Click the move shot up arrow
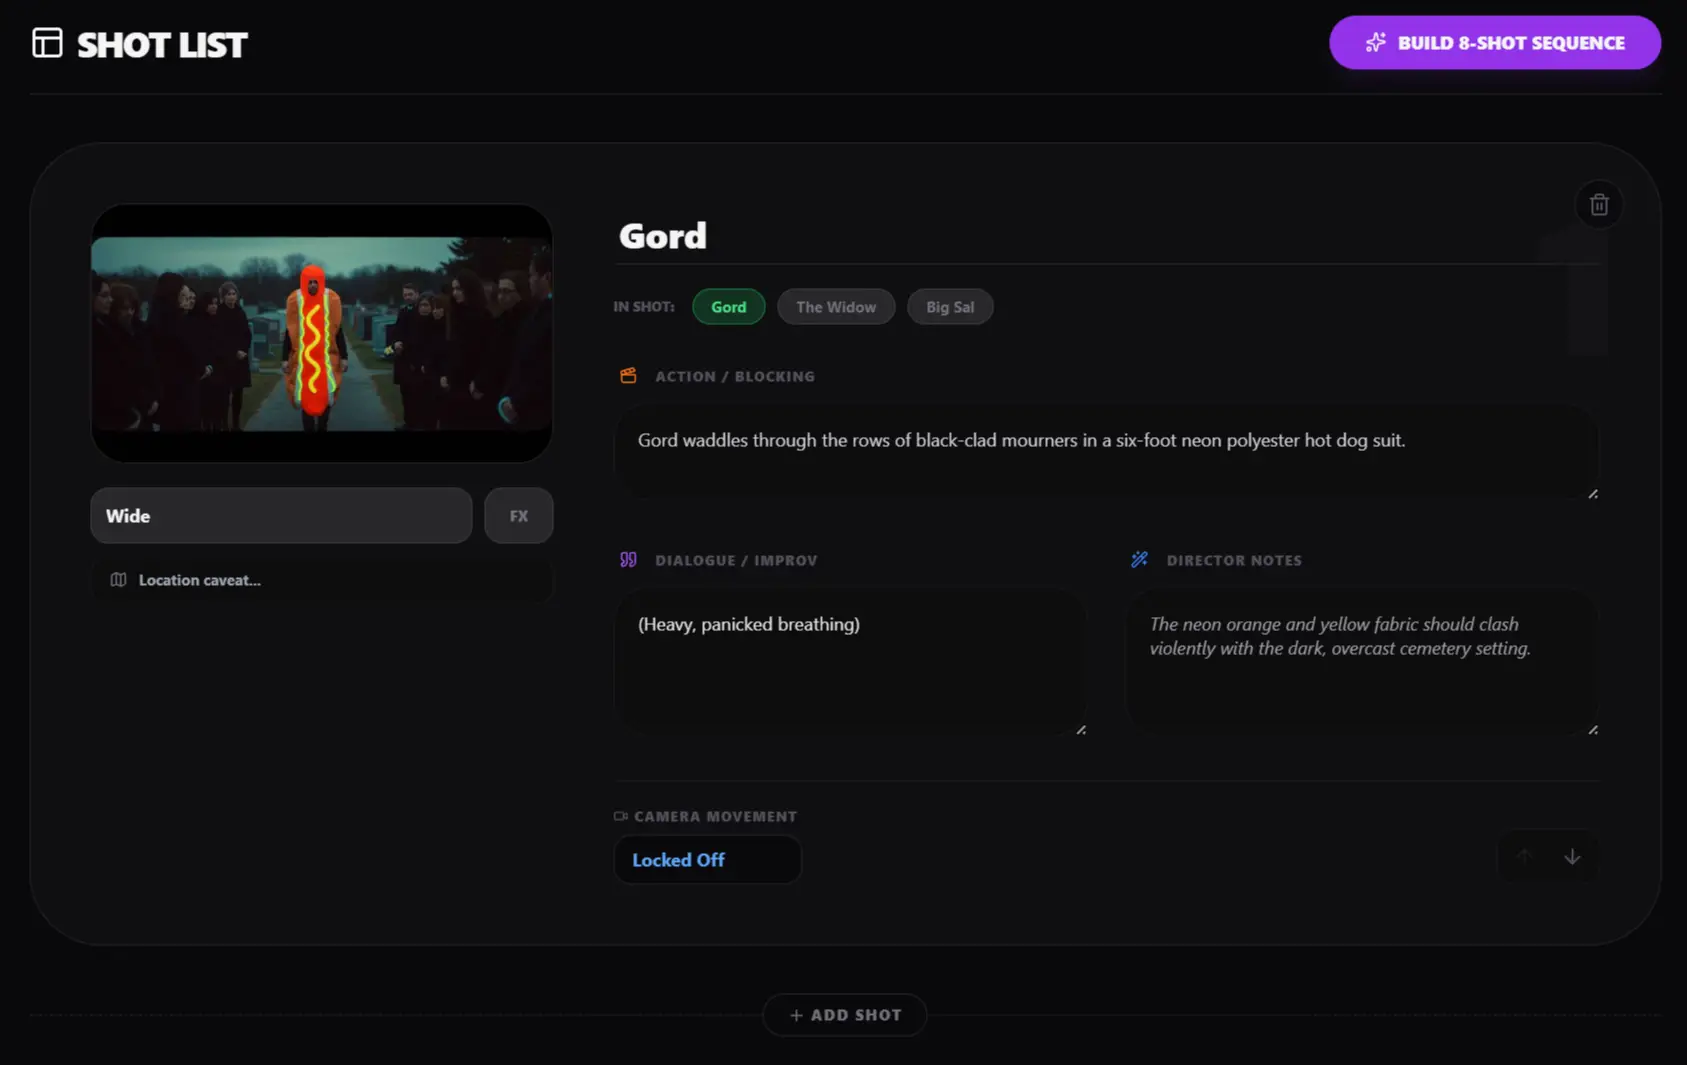The image size is (1687, 1065). click(1523, 857)
